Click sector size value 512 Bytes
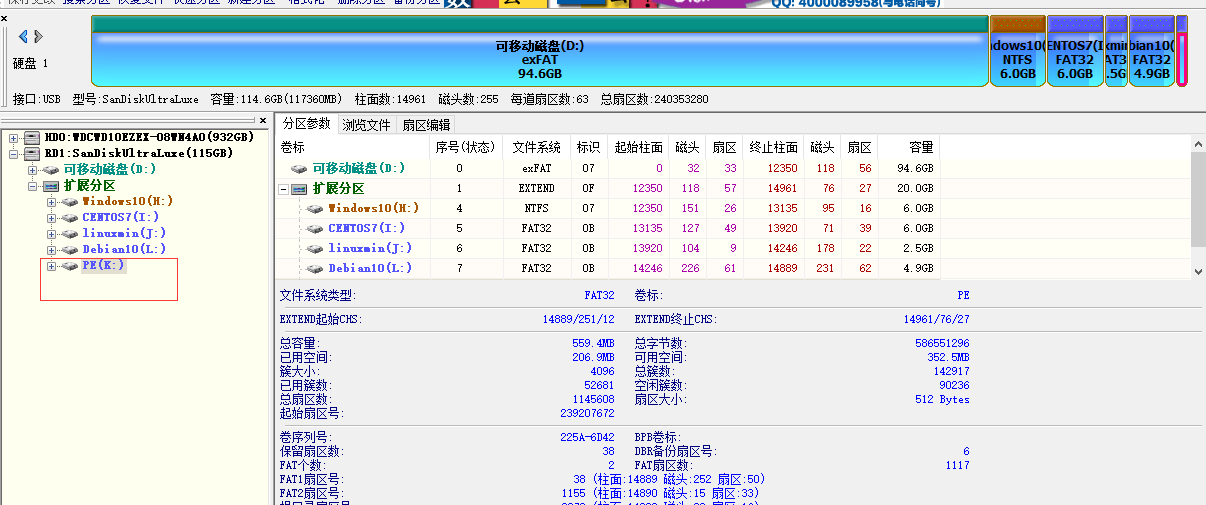This screenshot has height=505, width=1206. (x=942, y=399)
